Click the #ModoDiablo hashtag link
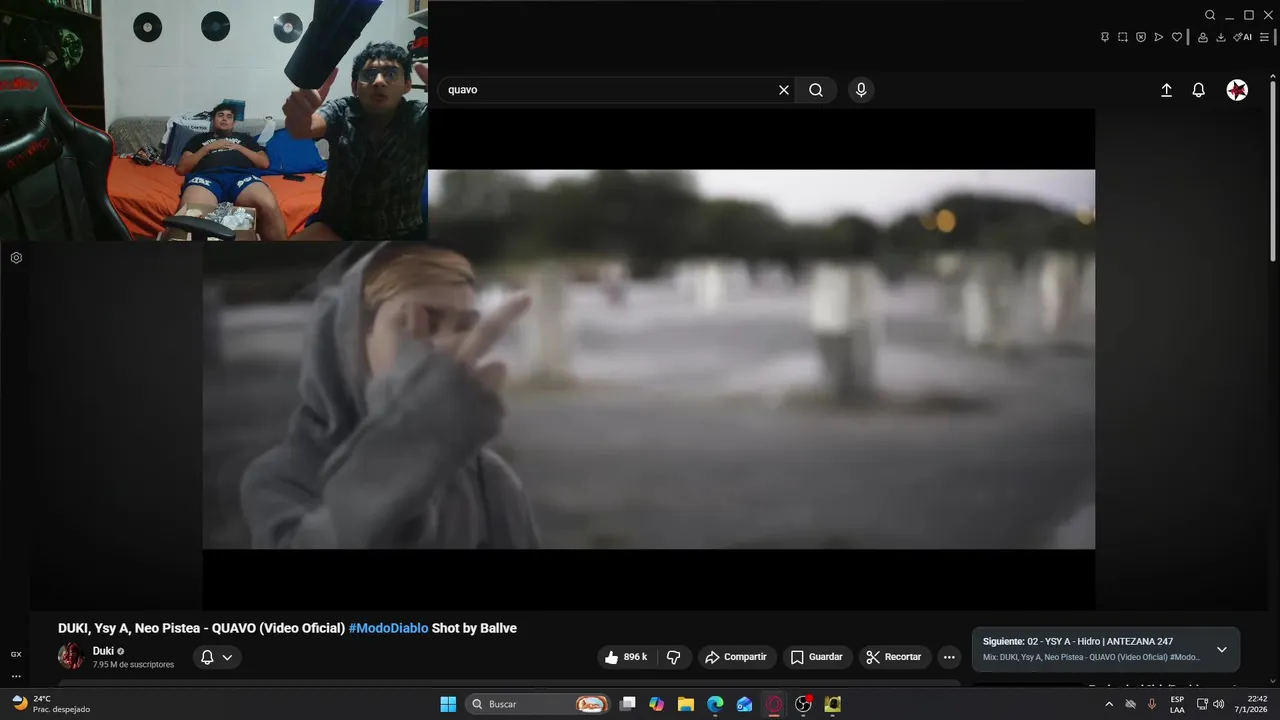 coord(388,628)
